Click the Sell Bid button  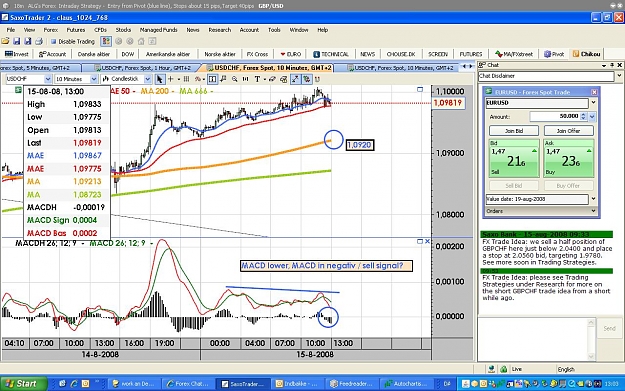(x=514, y=186)
